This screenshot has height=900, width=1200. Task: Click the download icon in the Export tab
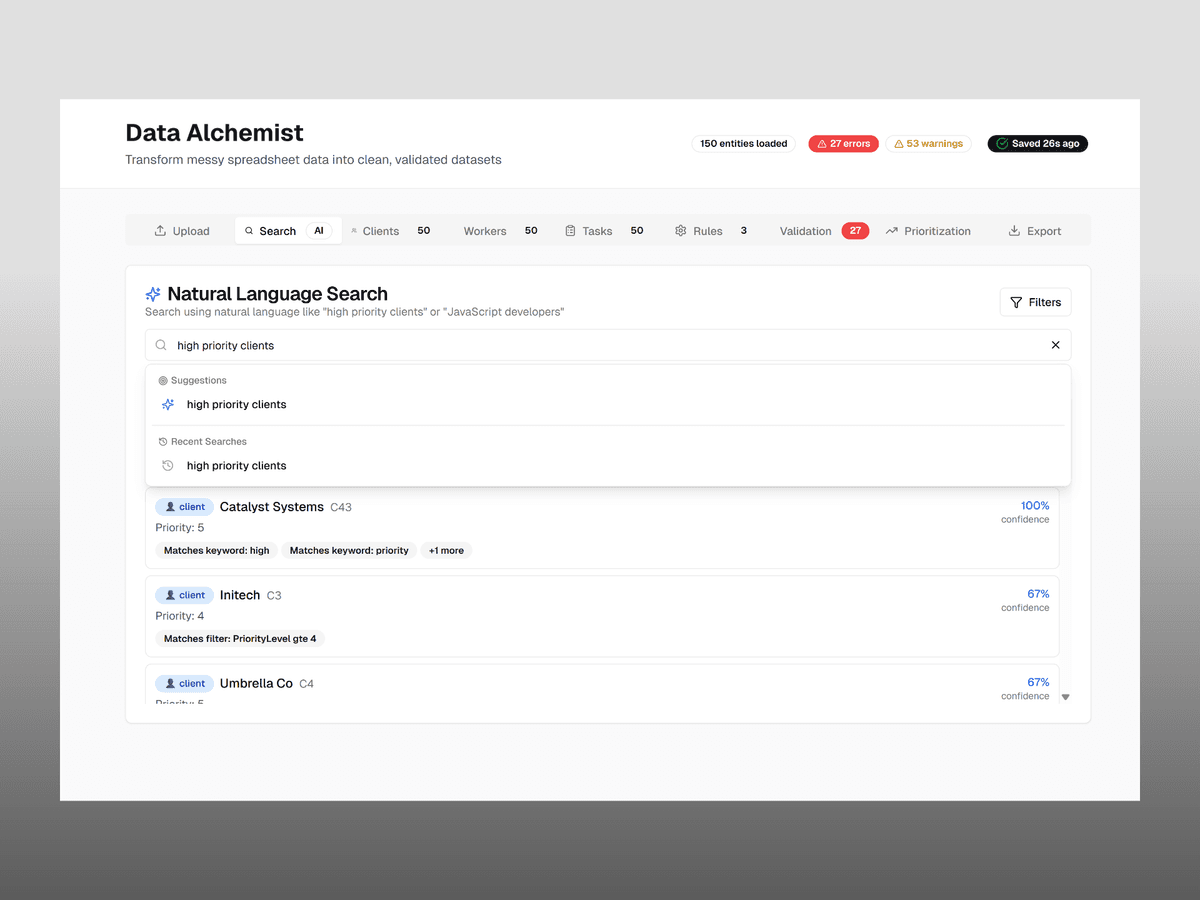click(1014, 231)
